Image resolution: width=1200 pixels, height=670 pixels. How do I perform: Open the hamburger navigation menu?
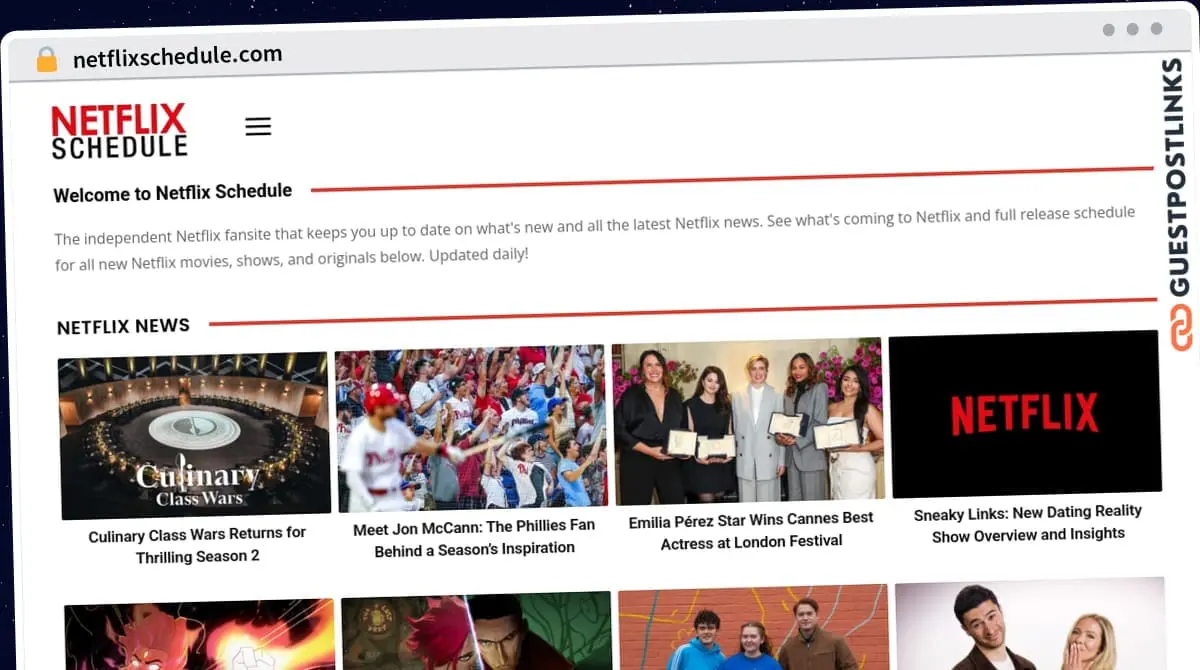click(x=258, y=126)
